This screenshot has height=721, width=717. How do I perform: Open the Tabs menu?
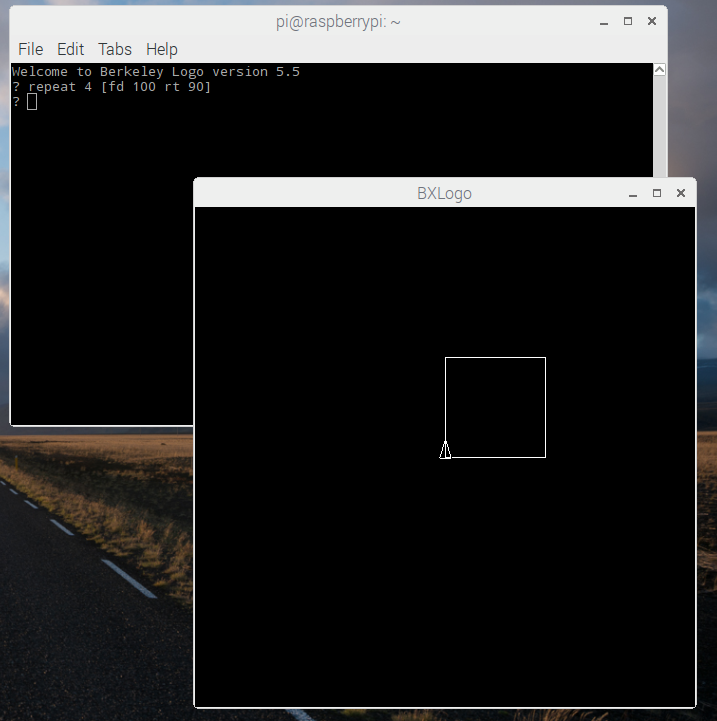115,49
